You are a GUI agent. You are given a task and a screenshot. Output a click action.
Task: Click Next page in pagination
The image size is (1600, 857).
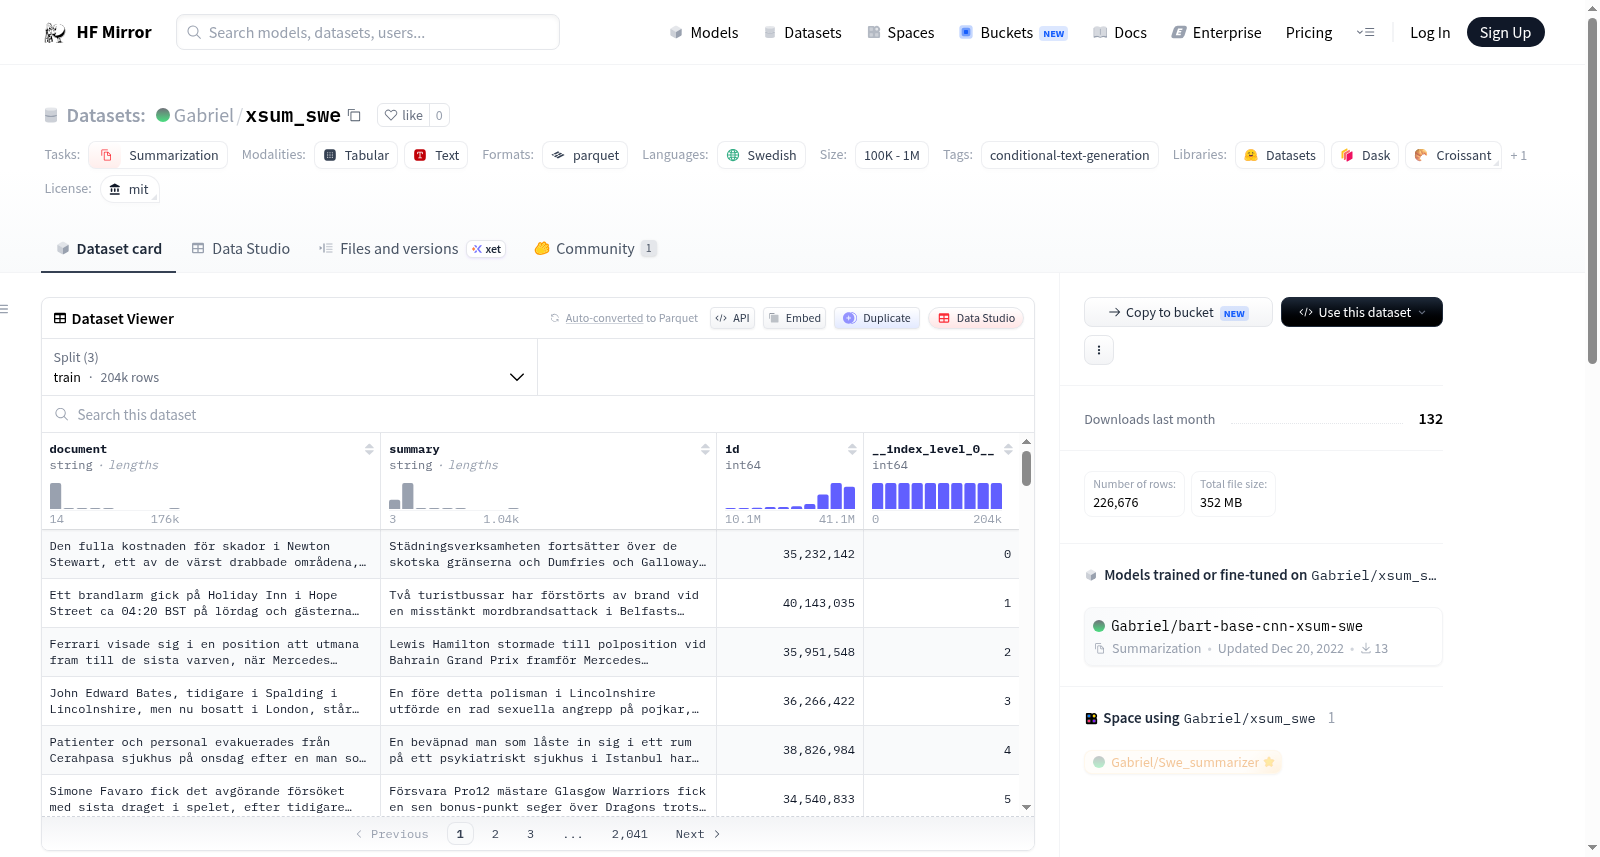point(698,834)
